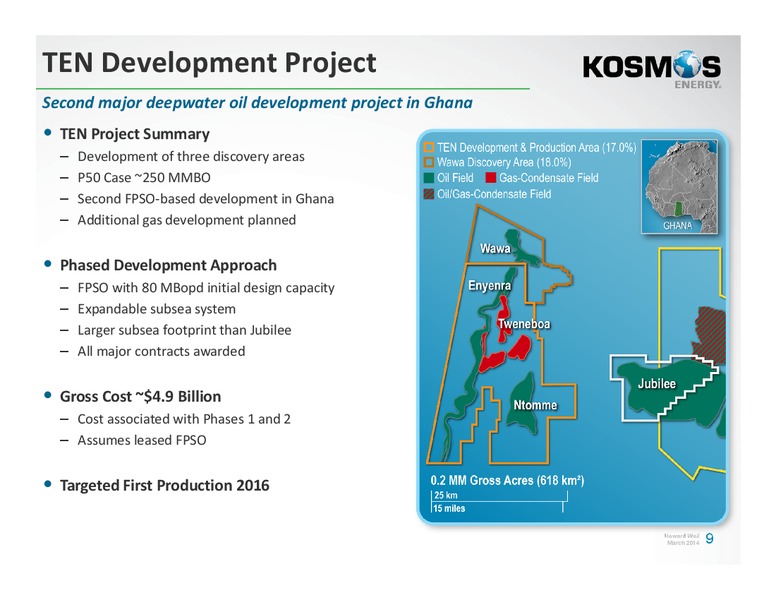Image resolution: width=776 pixels, height=600 pixels.
Task: Click the hatched Oil/Gas-Condensate Field legend swatch
Action: [429, 194]
